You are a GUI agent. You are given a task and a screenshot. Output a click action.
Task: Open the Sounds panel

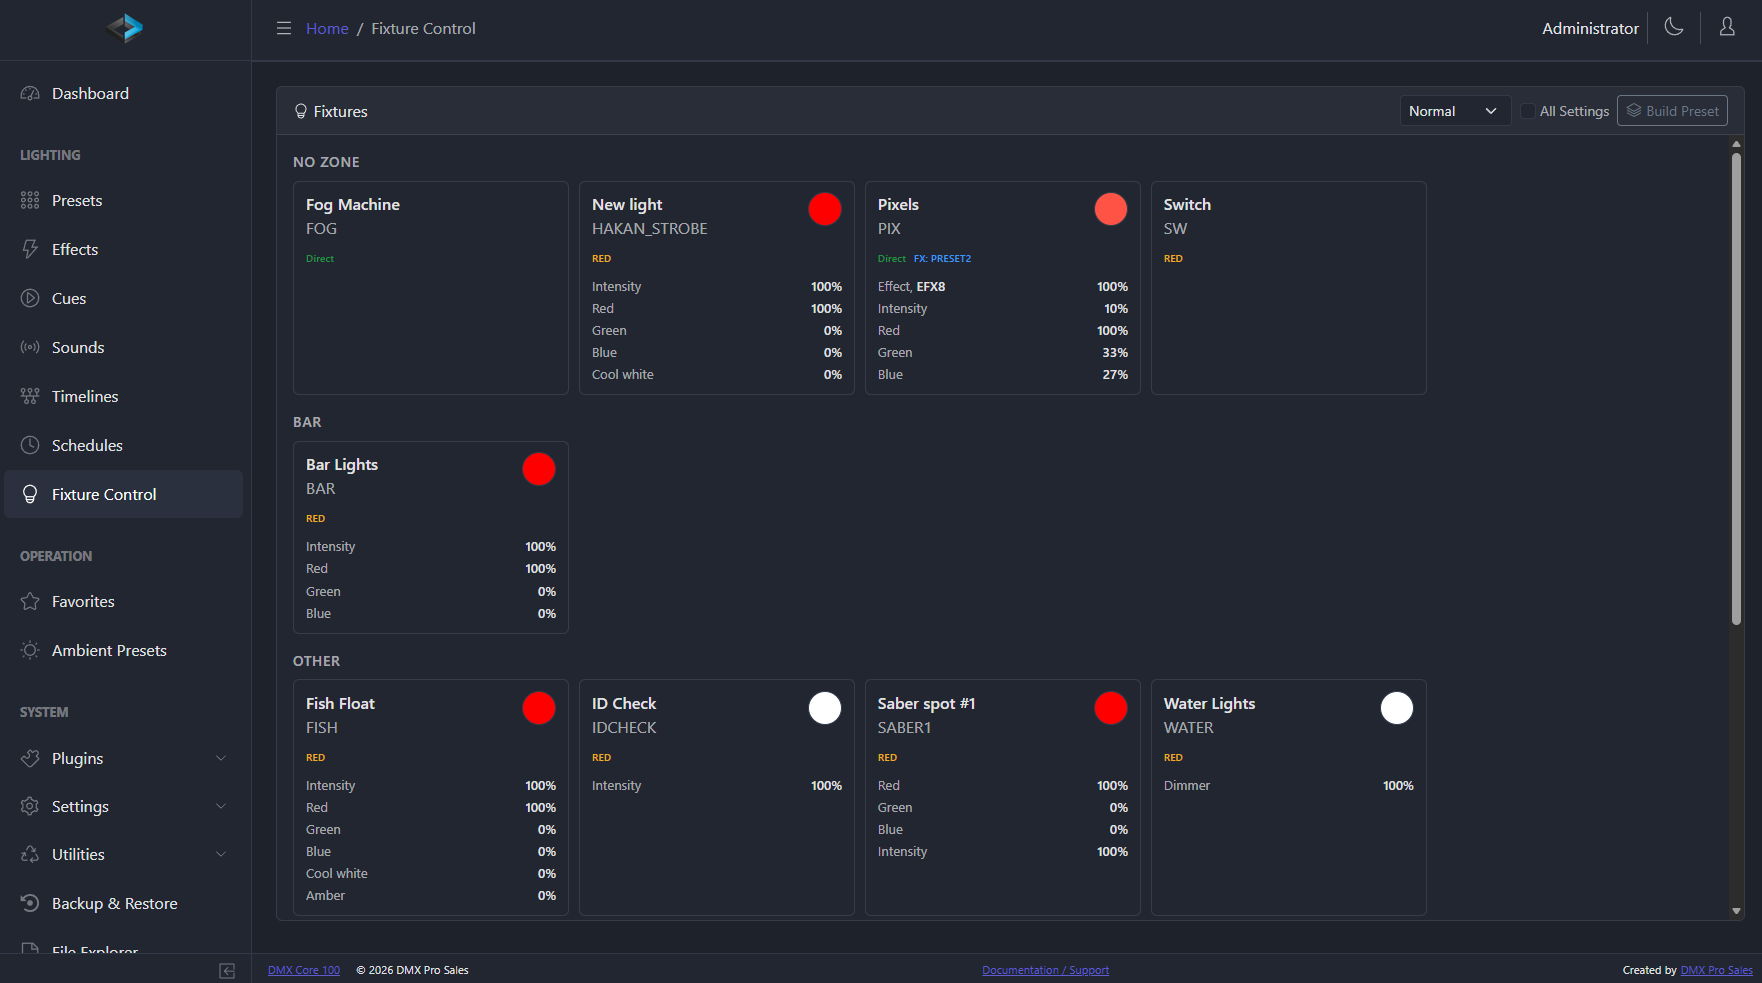[30, 347]
